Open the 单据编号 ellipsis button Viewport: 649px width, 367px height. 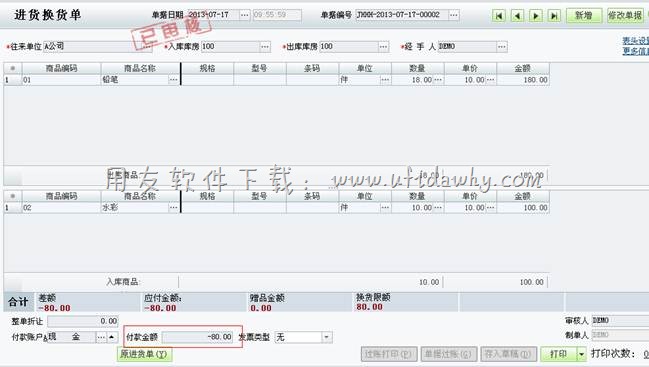pos(454,15)
